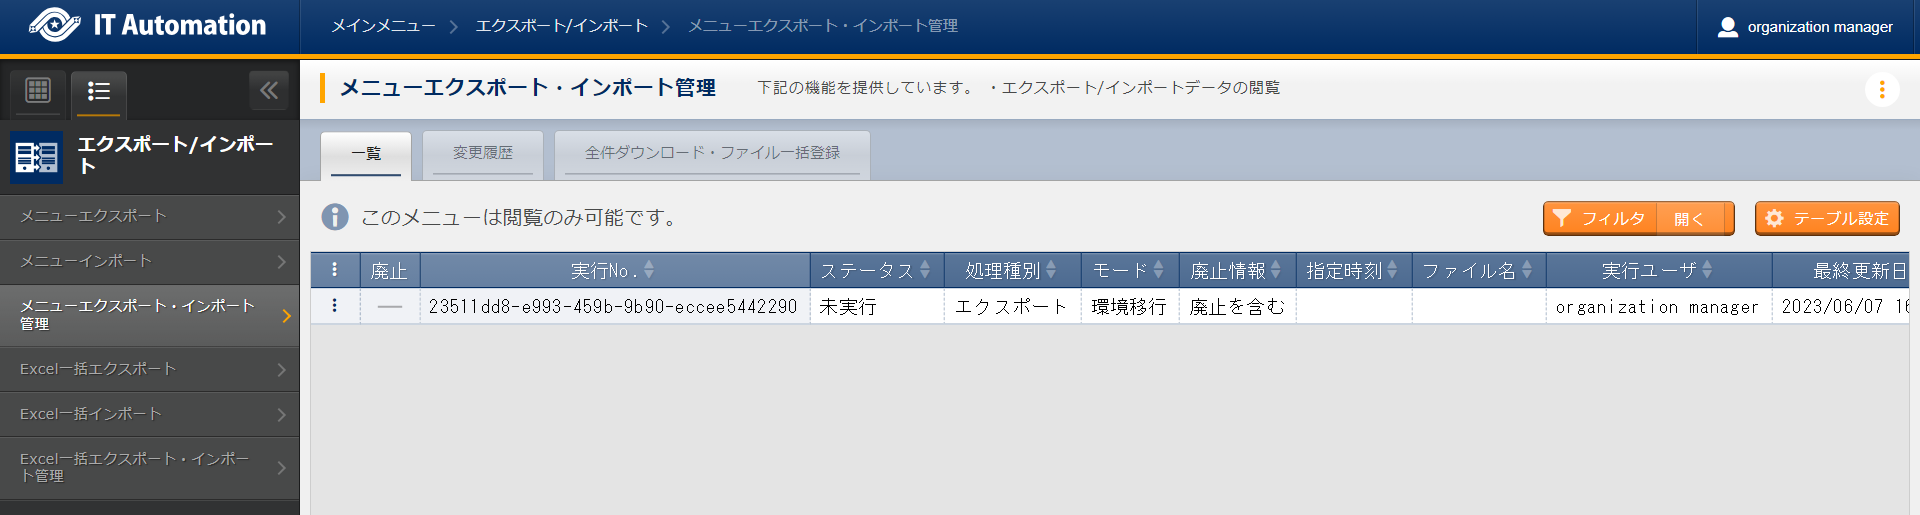The image size is (1920, 515).
Task: Open Excel一括エクスポート in the sidebar
Action: pos(149,369)
